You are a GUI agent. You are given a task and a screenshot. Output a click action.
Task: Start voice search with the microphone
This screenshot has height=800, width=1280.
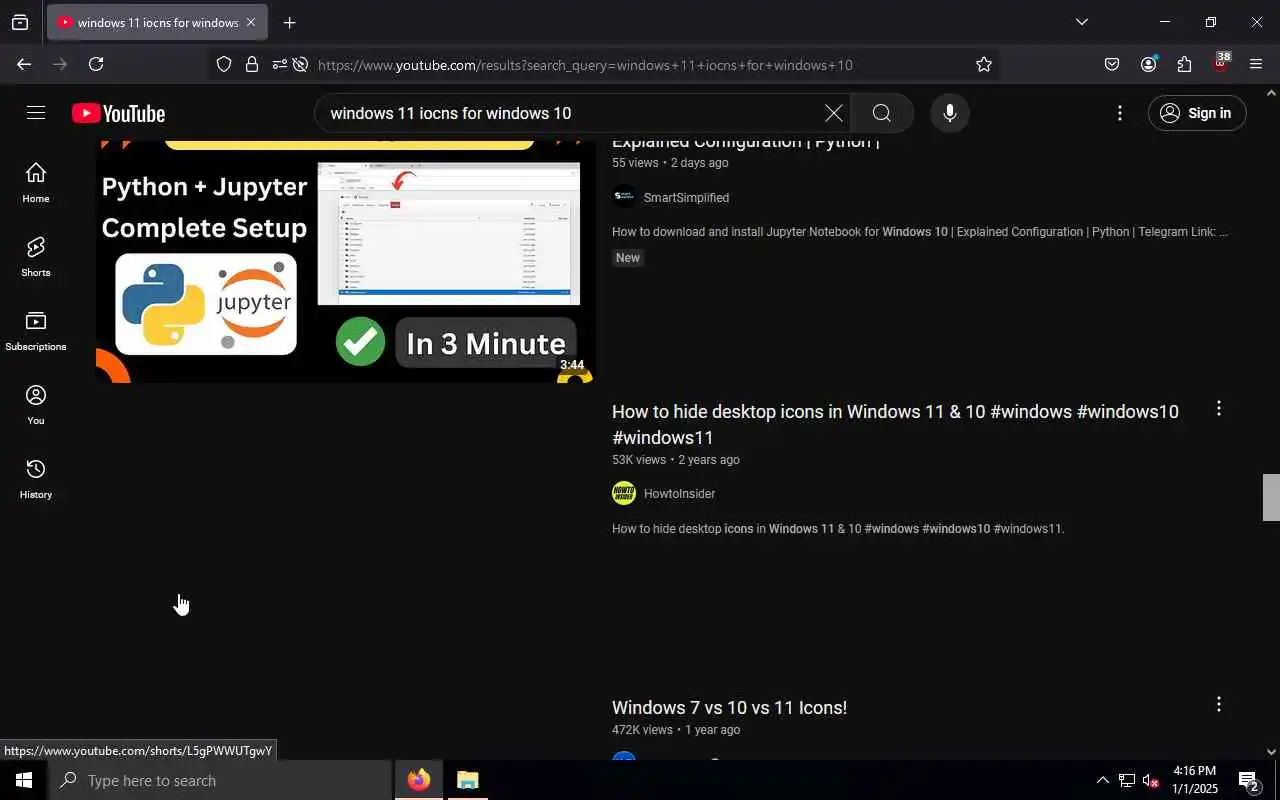point(950,113)
